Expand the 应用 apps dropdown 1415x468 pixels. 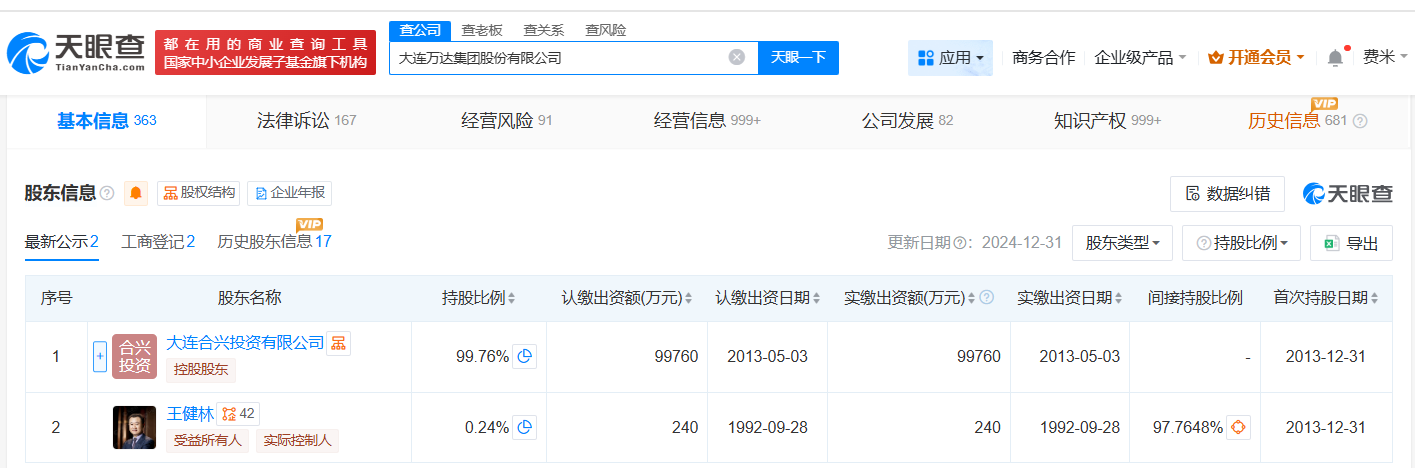click(x=950, y=58)
